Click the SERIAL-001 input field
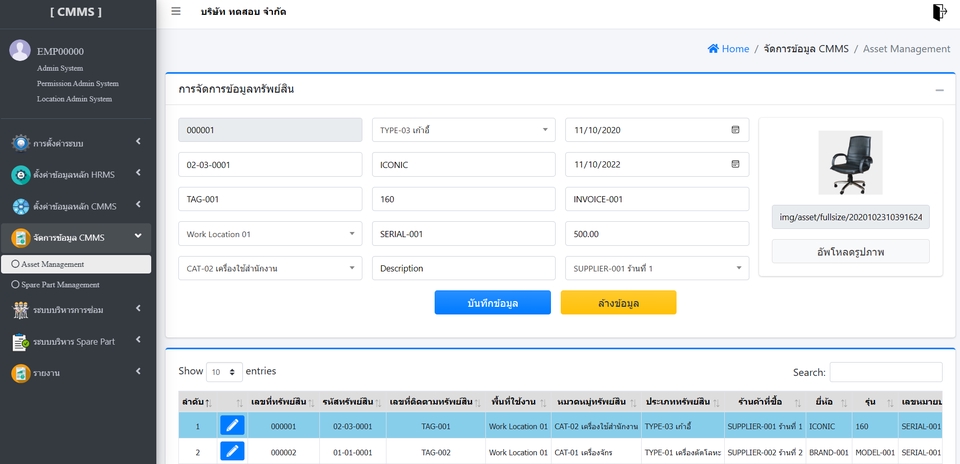This screenshot has height=464, width=960. (464, 234)
